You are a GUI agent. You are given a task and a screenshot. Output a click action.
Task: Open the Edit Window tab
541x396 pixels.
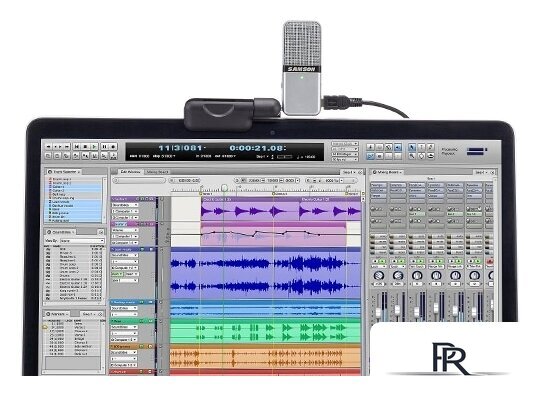(130, 172)
